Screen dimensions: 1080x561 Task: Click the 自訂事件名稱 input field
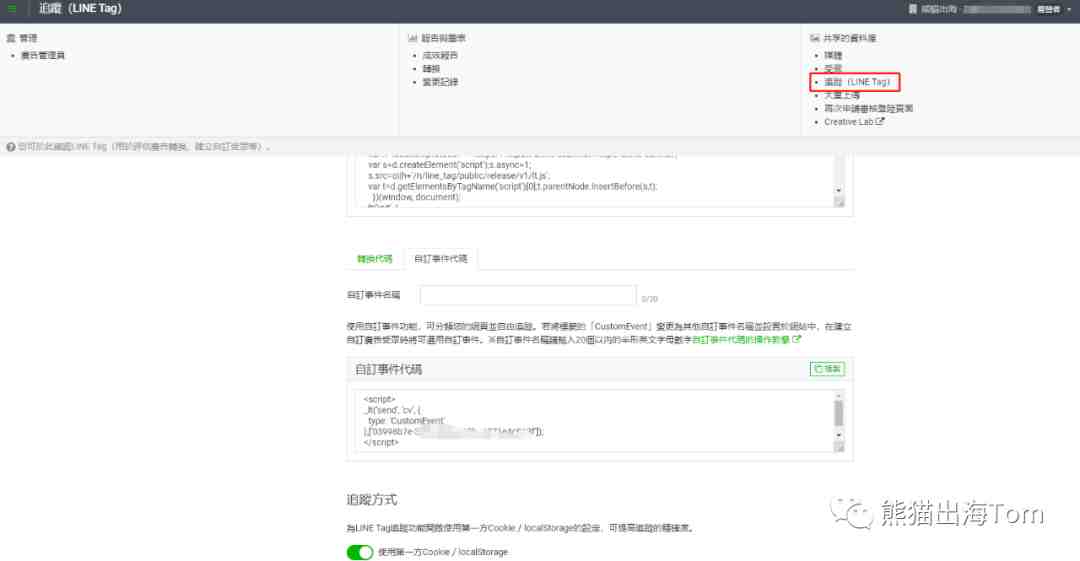(x=528, y=295)
